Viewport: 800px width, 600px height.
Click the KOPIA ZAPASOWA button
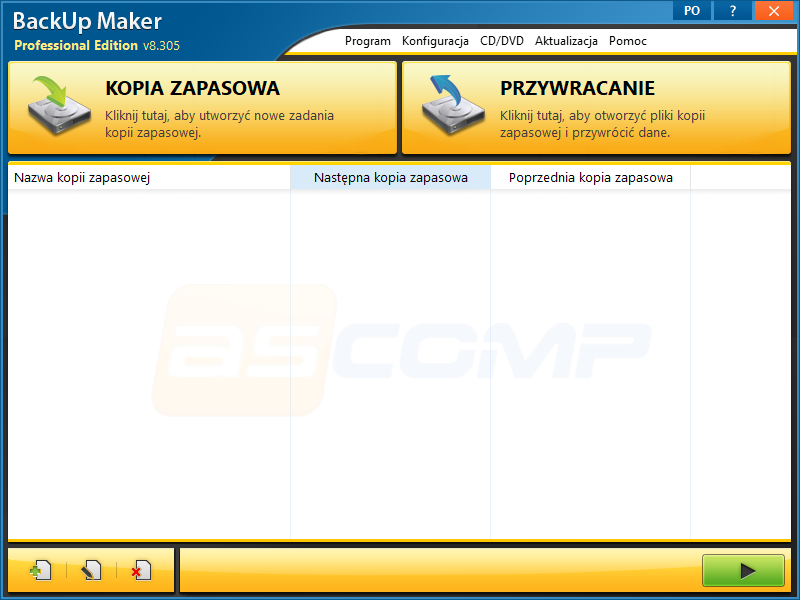[x=202, y=108]
